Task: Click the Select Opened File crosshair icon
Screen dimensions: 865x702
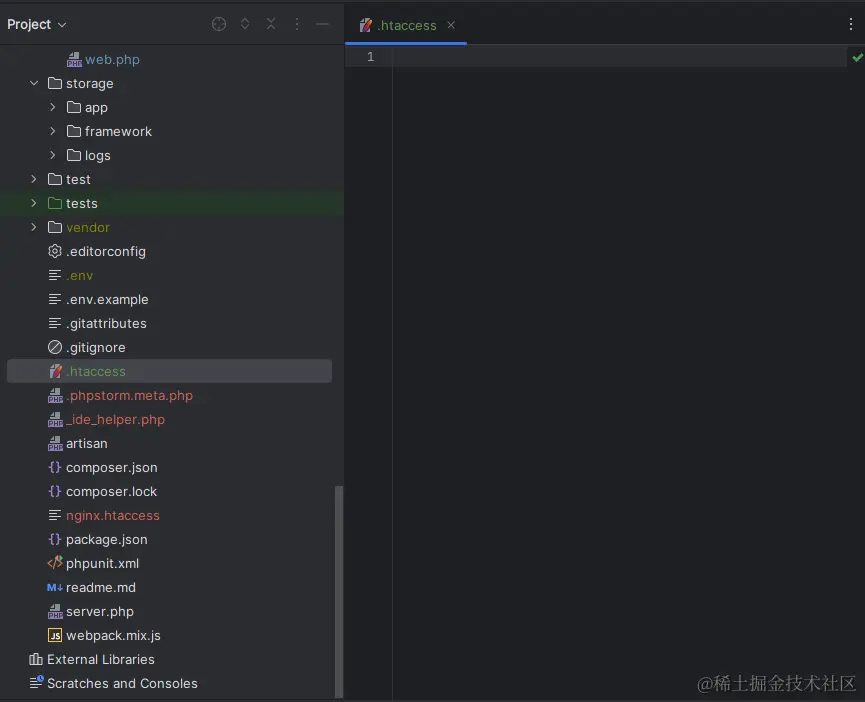Action: pos(219,24)
